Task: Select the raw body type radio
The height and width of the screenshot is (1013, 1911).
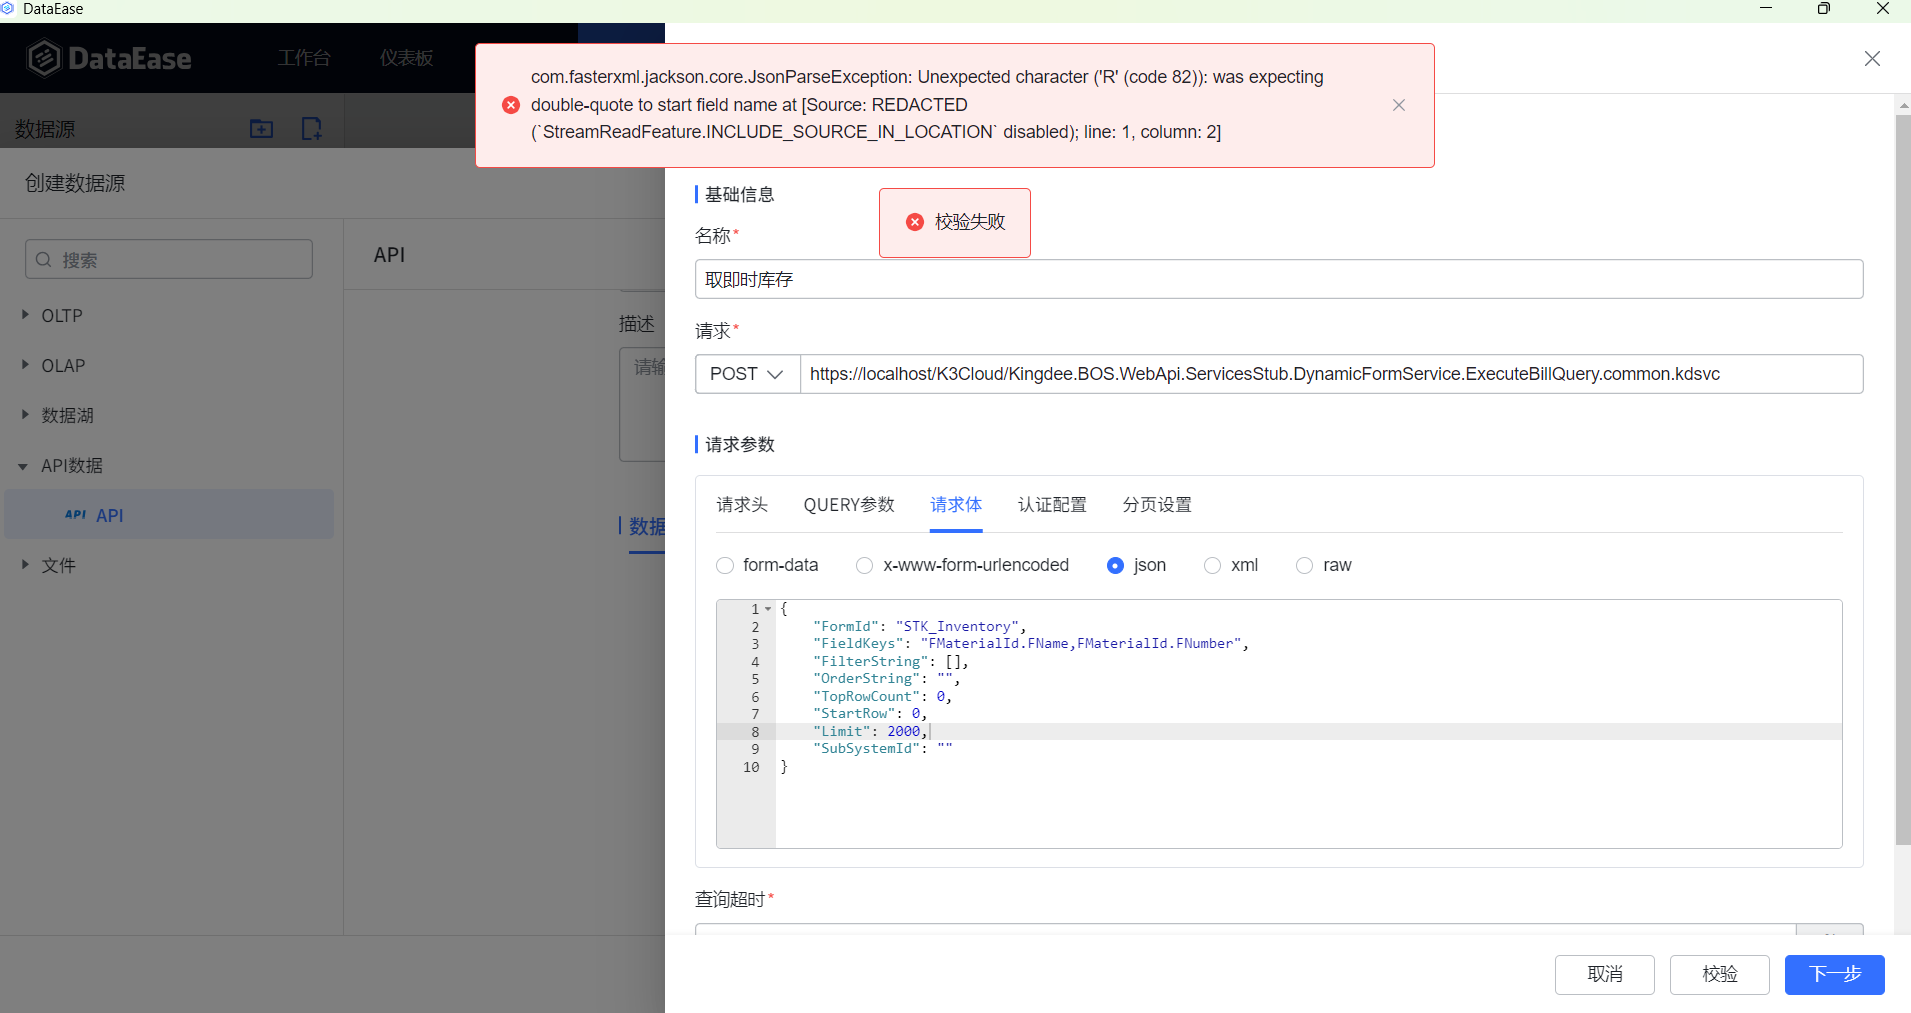Action: click(x=1304, y=566)
